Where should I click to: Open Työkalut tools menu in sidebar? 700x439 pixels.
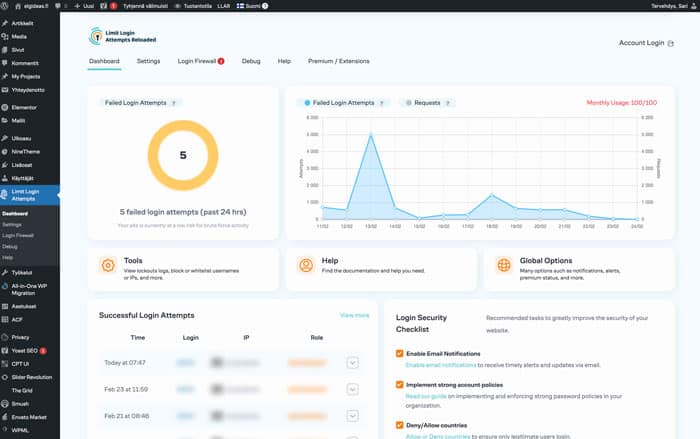pos(21,273)
